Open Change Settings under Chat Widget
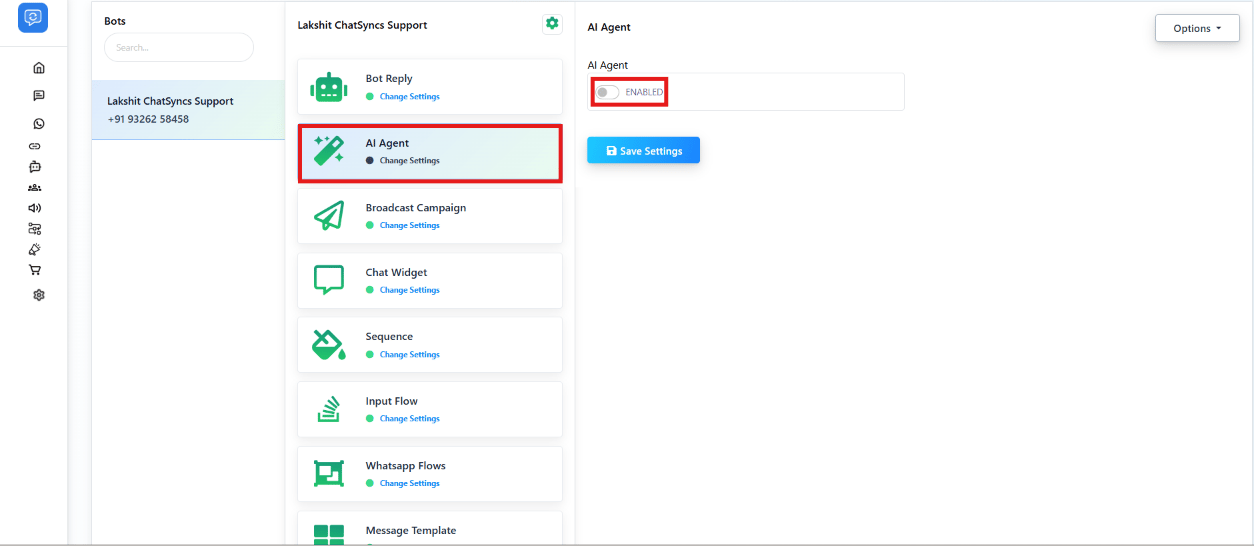 point(409,290)
